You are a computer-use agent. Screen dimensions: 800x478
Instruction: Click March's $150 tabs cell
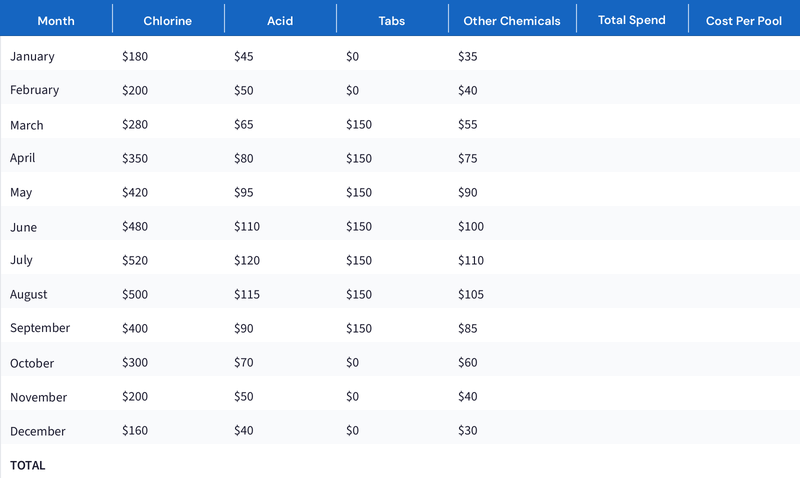[359, 125]
